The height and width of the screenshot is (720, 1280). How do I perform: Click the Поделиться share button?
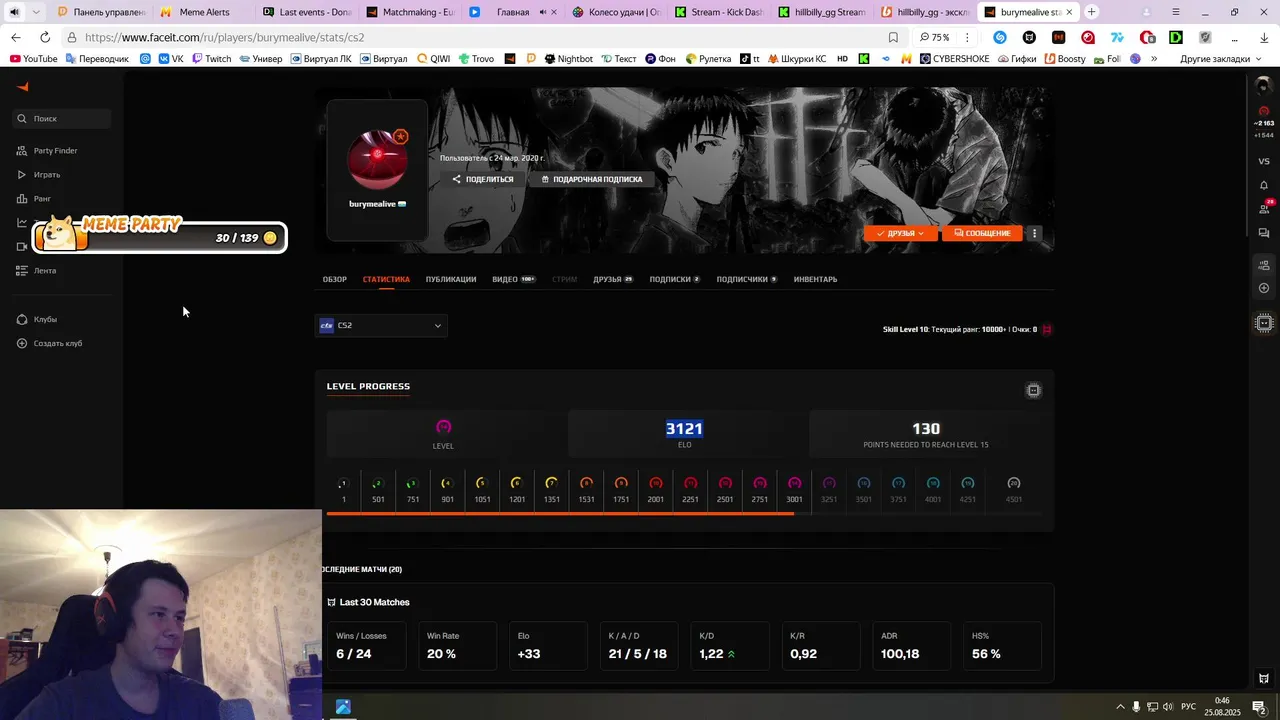(483, 179)
